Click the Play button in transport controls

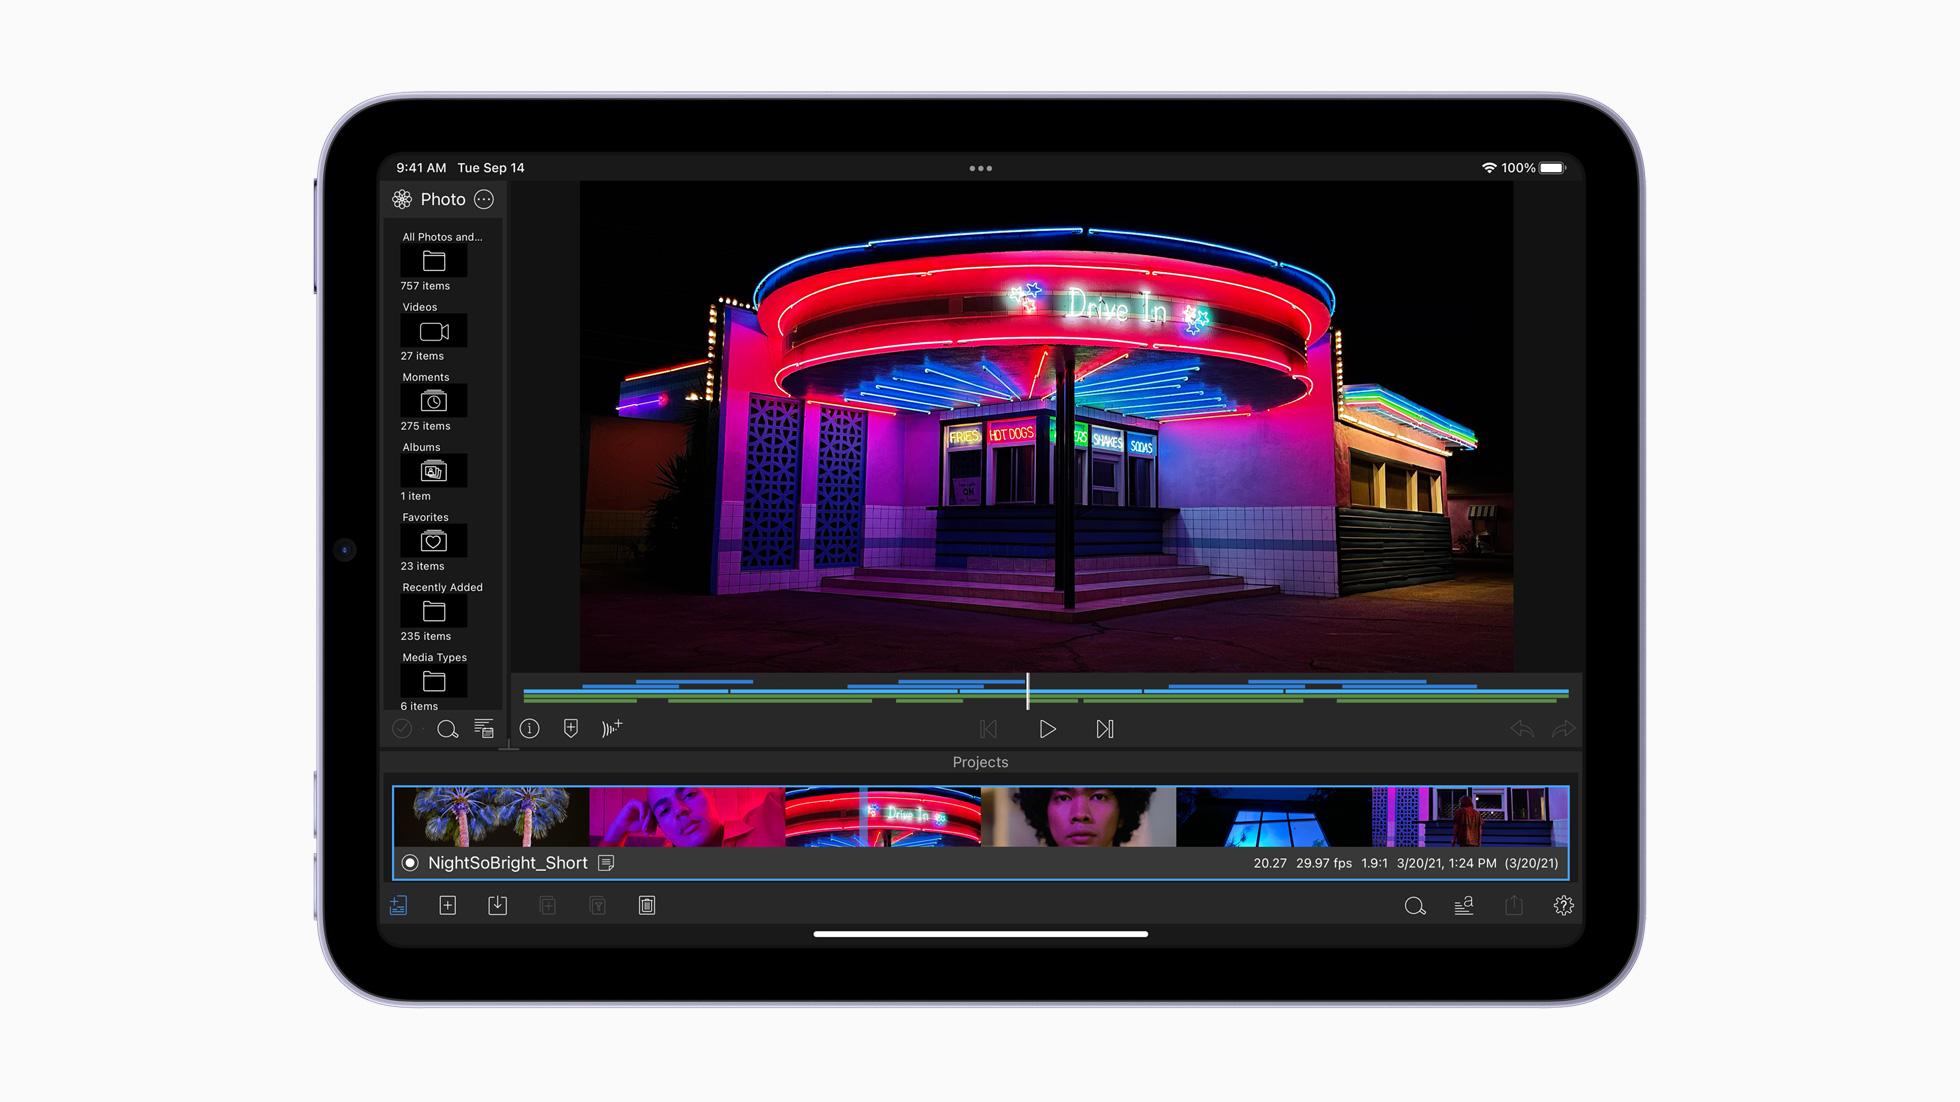tap(1047, 728)
